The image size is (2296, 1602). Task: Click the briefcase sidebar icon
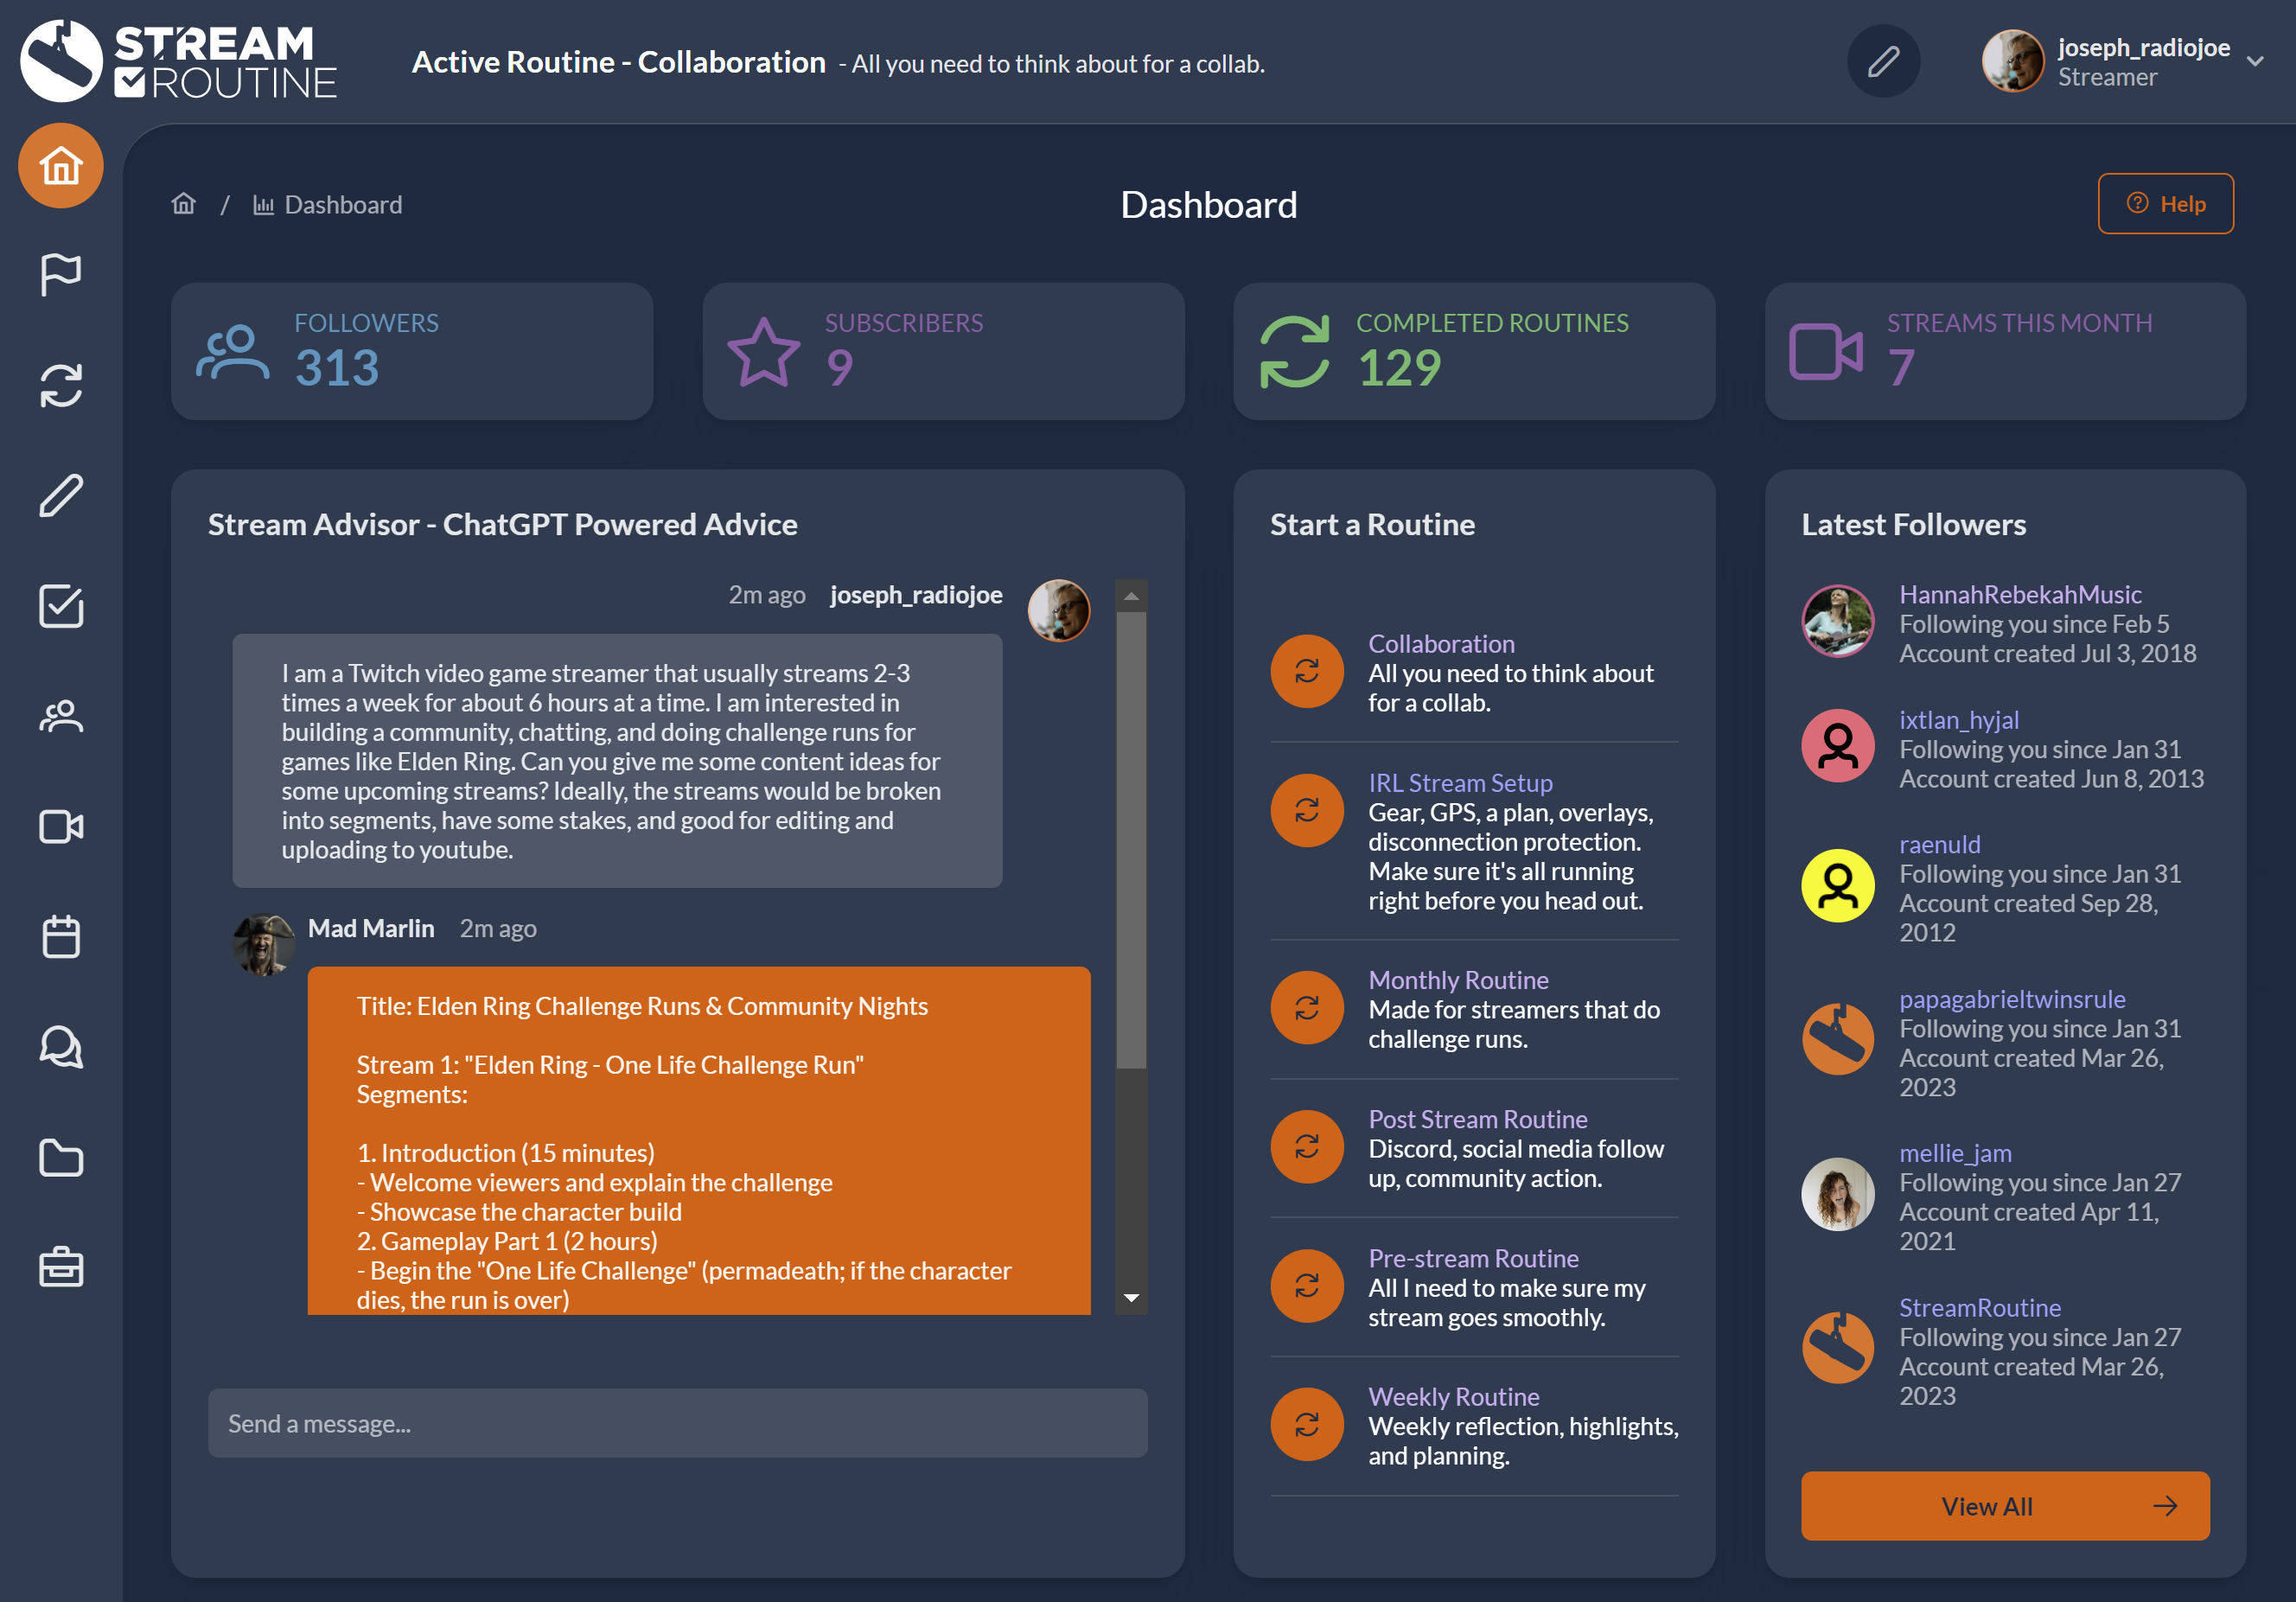coord(61,1267)
